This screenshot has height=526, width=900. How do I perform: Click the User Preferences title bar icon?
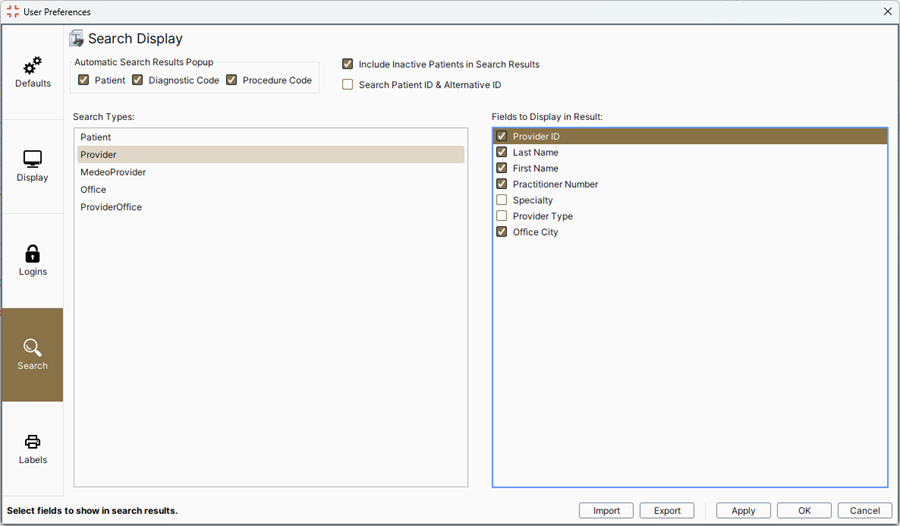tap(13, 11)
